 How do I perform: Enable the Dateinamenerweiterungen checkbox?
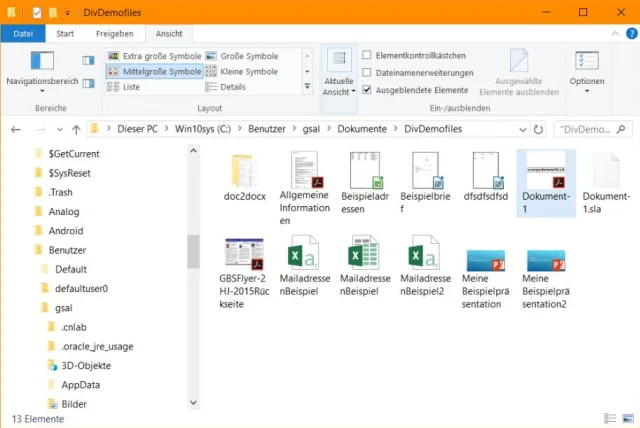(367, 73)
